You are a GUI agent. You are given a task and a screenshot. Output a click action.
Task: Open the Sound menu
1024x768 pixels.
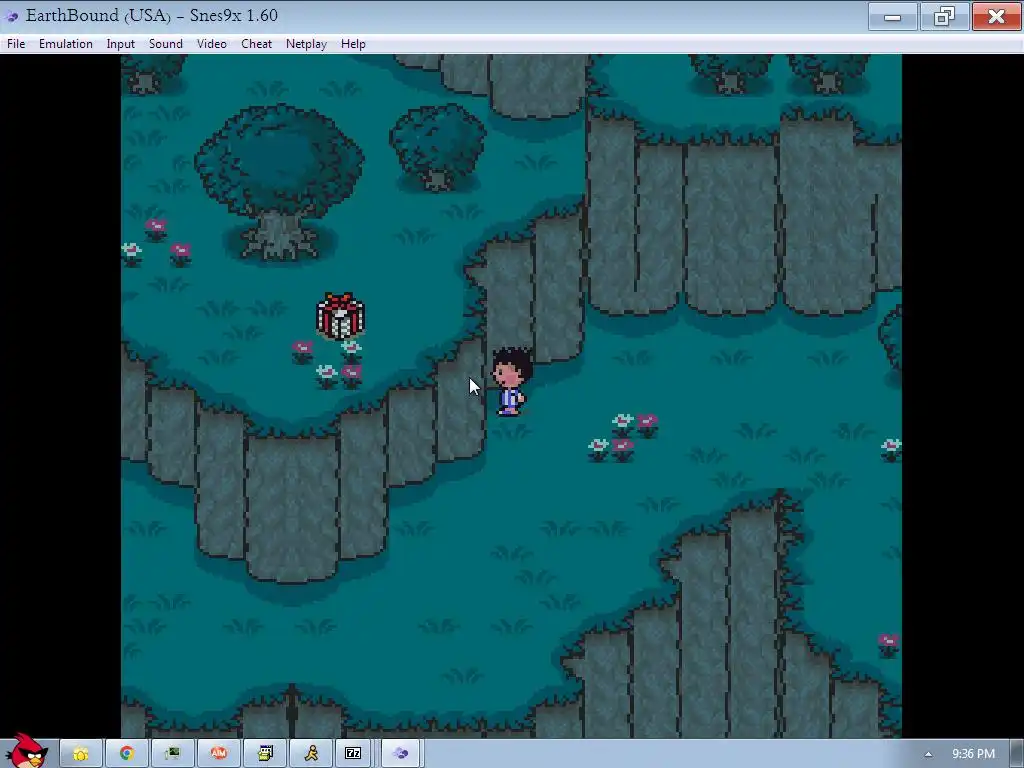(165, 44)
